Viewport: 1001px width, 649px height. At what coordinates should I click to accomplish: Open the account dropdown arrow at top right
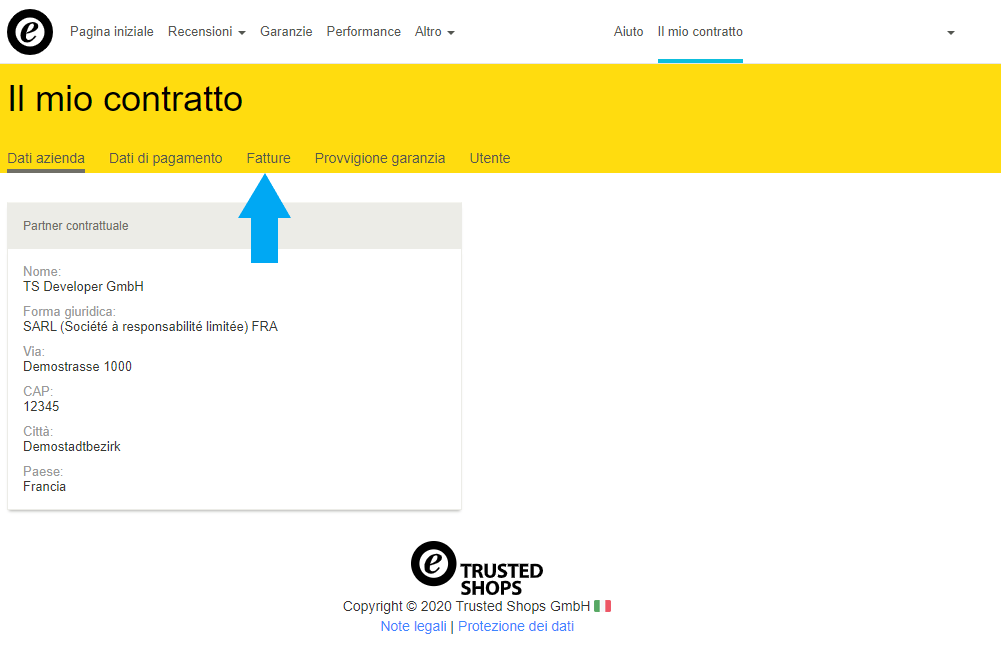(951, 33)
